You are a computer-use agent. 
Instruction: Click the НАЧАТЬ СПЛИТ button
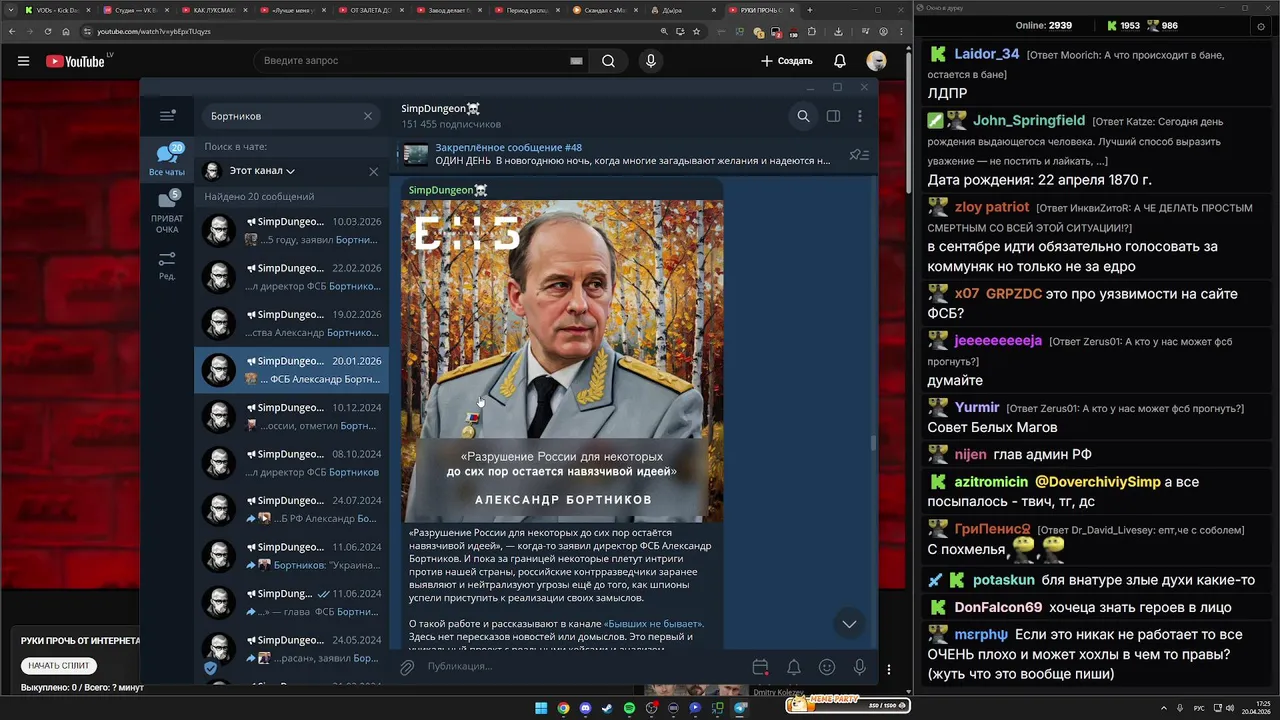59,665
